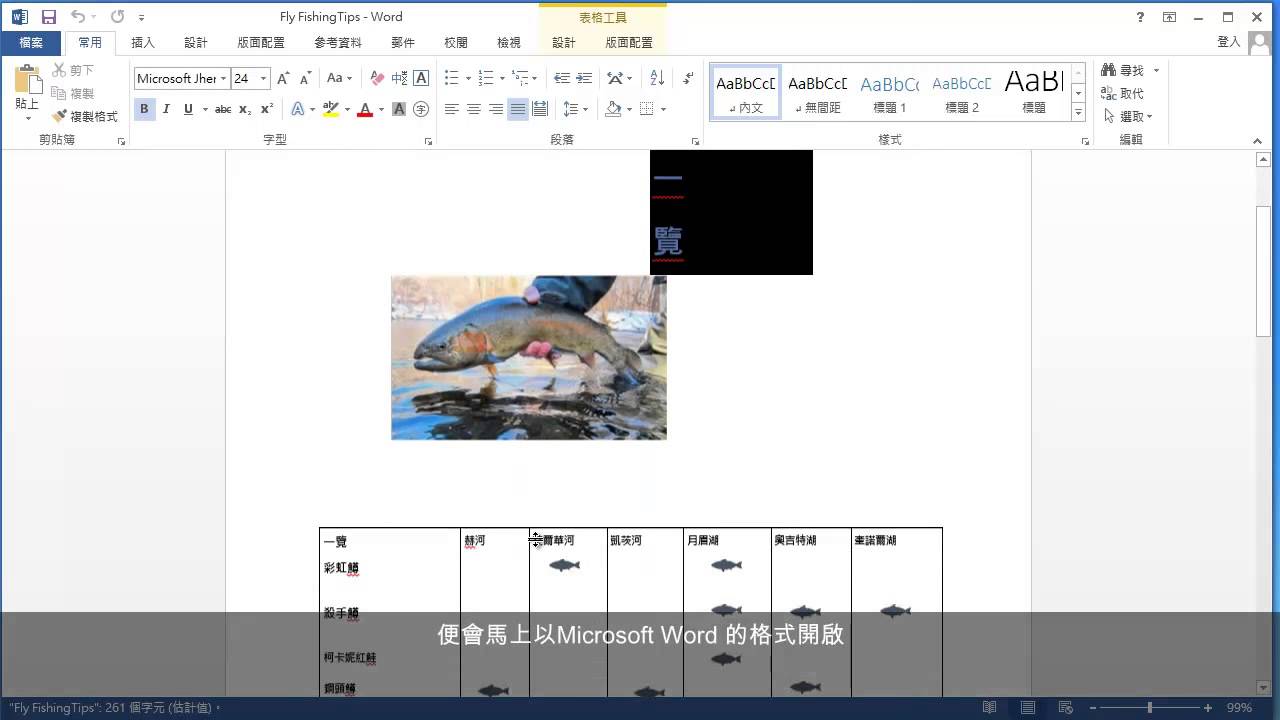Sort the selected content

[x=657, y=78]
